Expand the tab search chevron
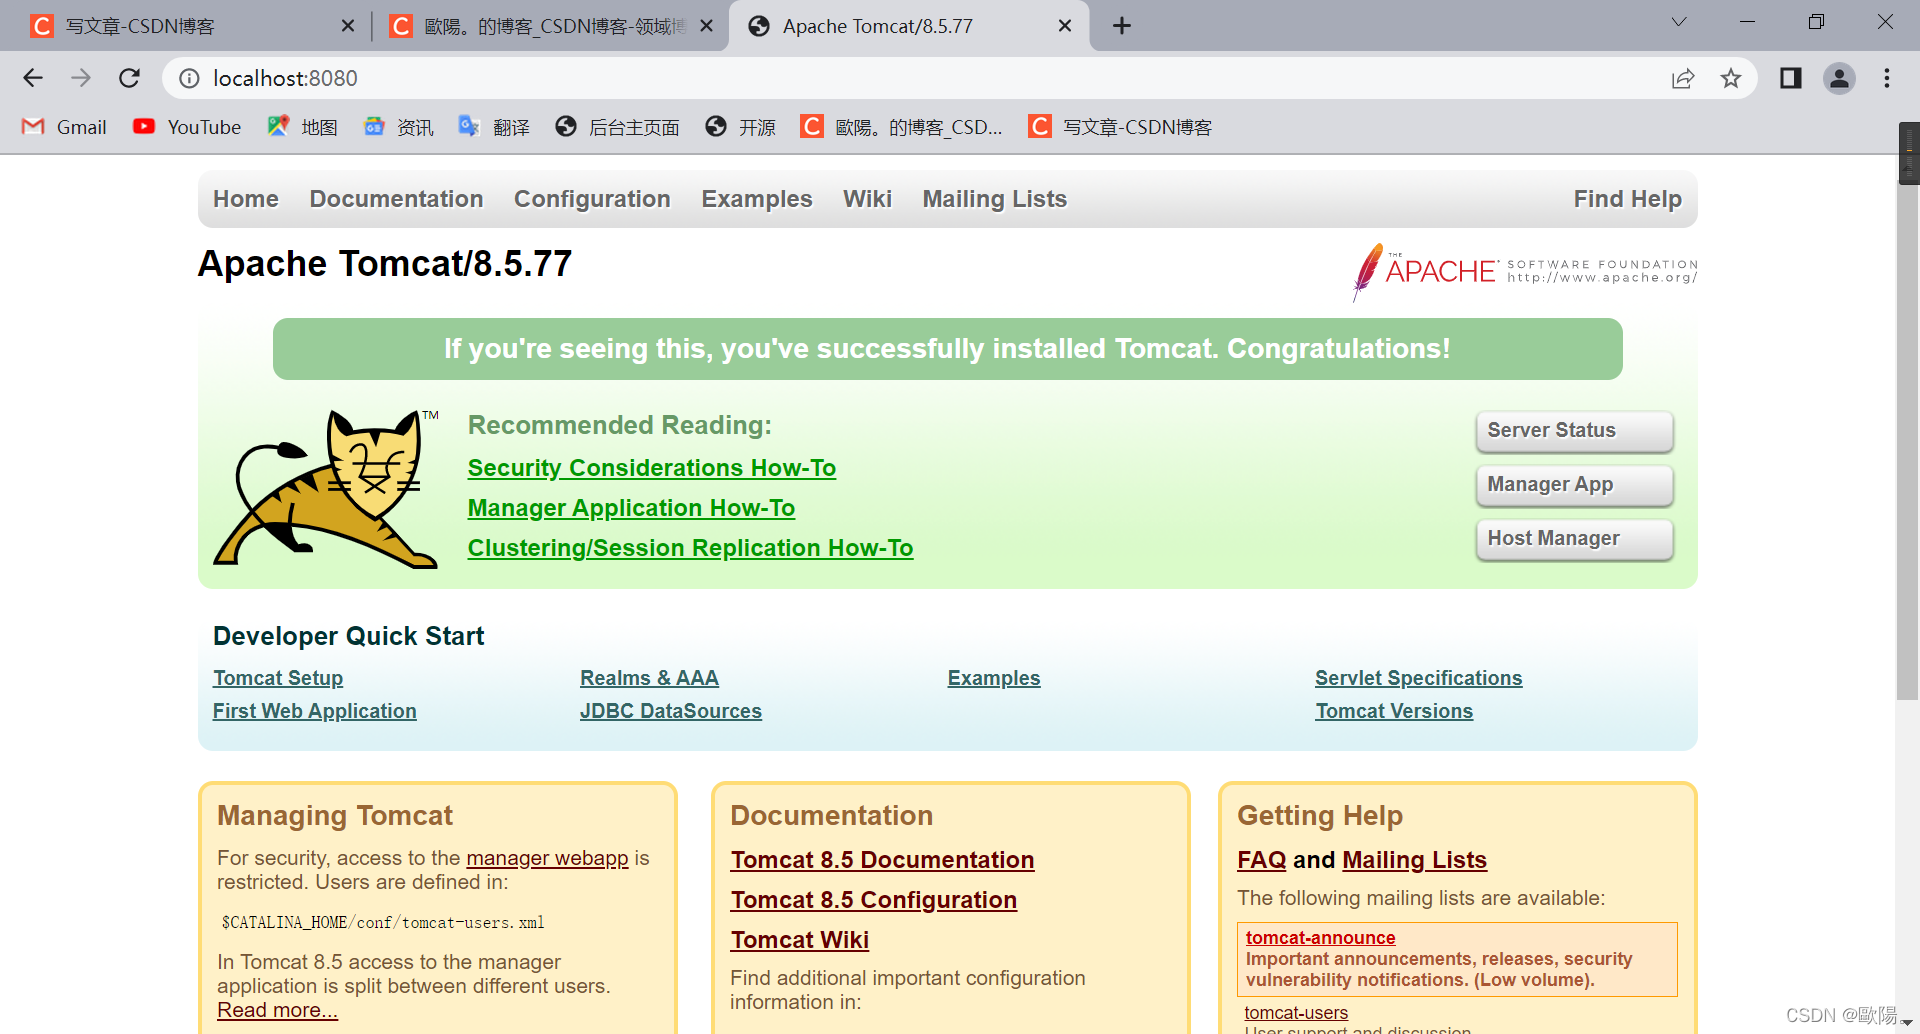1920x1034 pixels. click(1679, 22)
